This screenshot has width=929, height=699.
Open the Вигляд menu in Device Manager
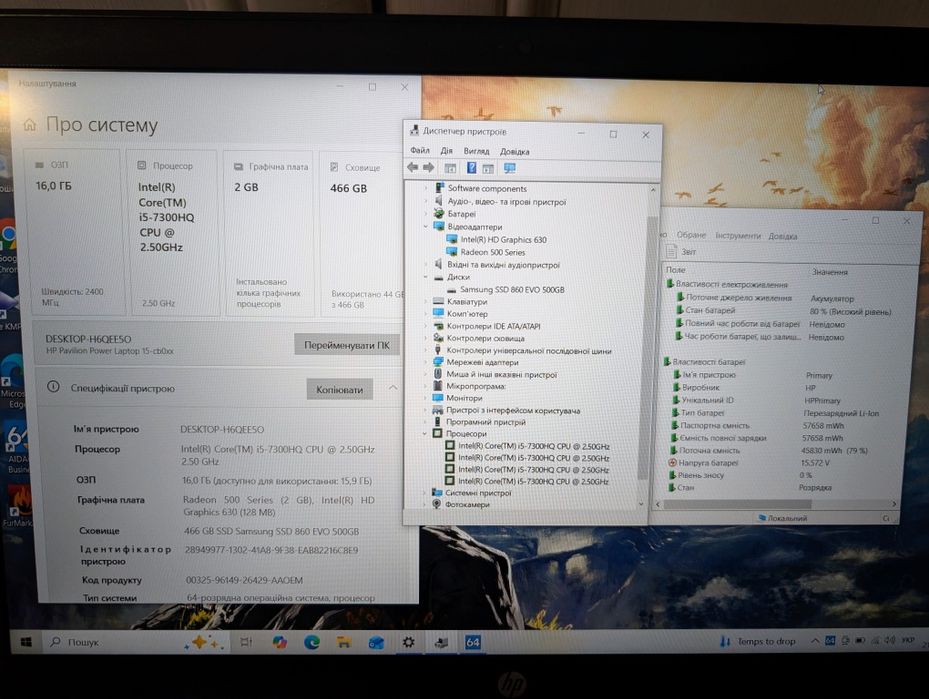click(x=476, y=152)
